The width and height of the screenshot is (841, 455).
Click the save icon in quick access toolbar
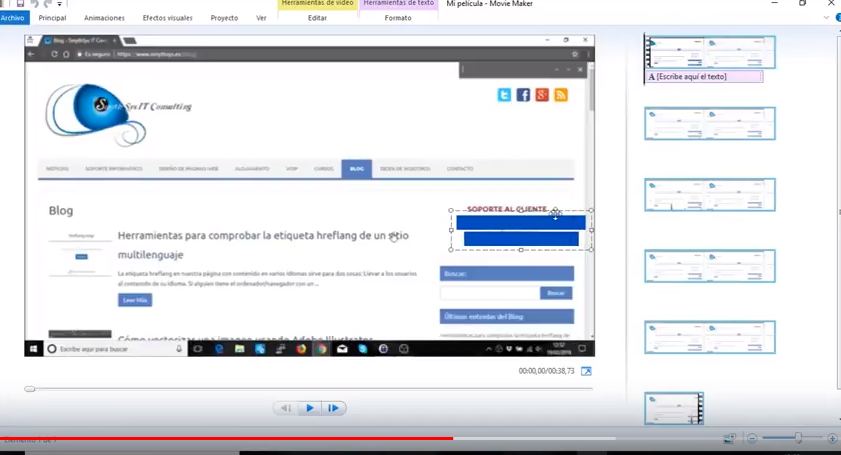pyautogui.click(x=20, y=4)
